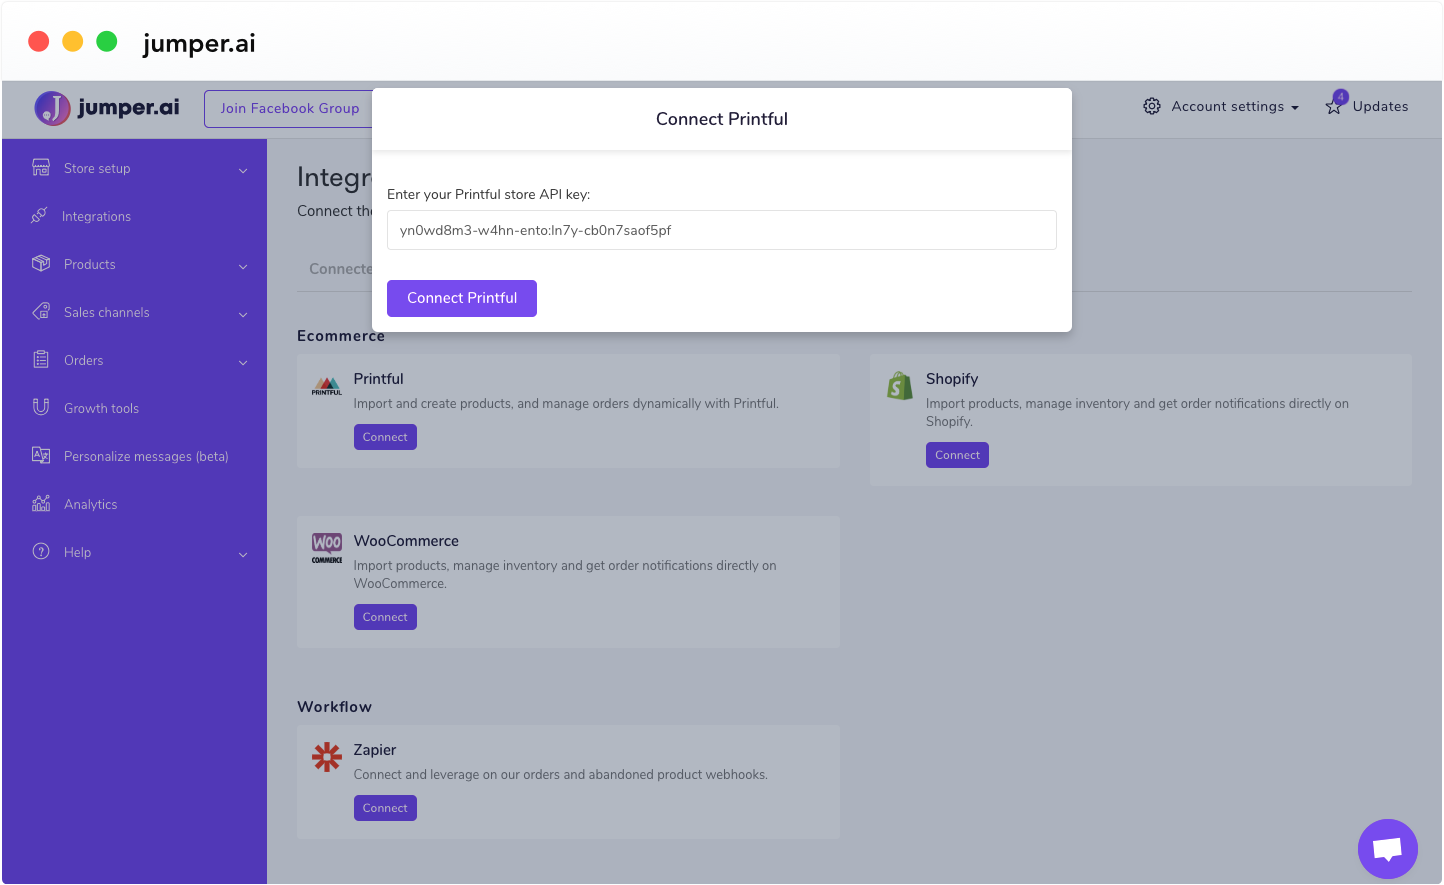Click Connect under Shopify
The height and width of the screenshot is (885, 1444).
tap(957, 455)
